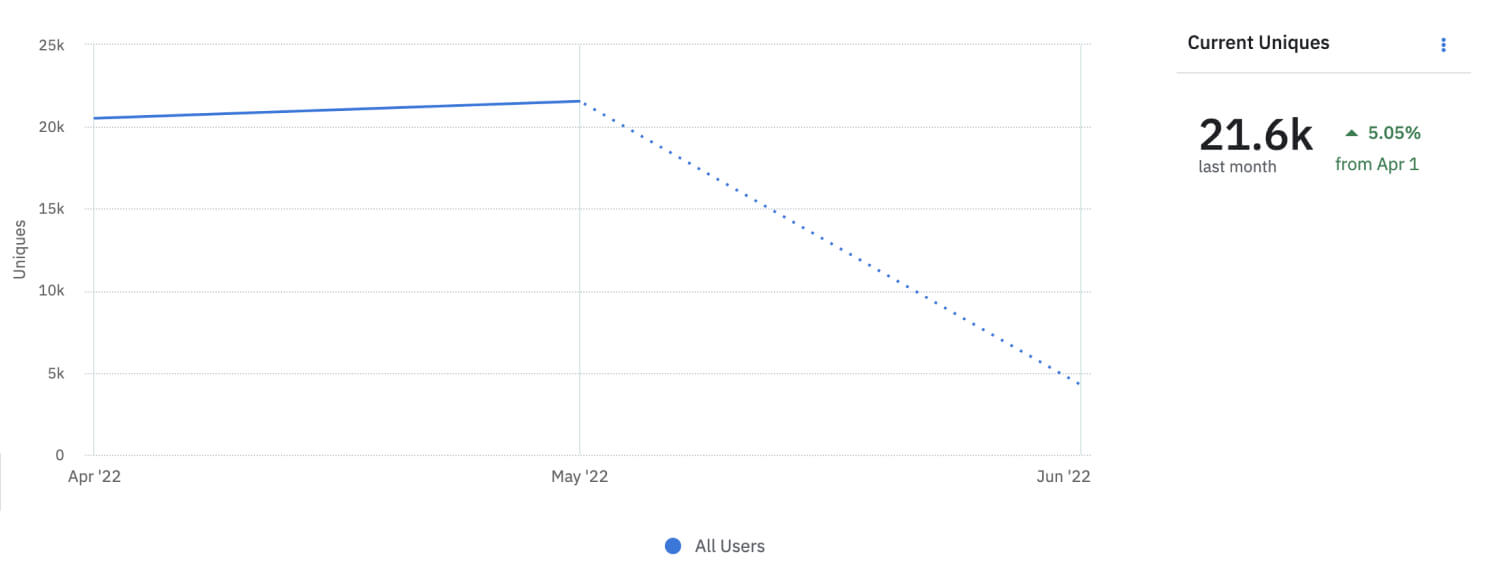
Task: Select the May '22 x-axis label
Action: [579, 477]
